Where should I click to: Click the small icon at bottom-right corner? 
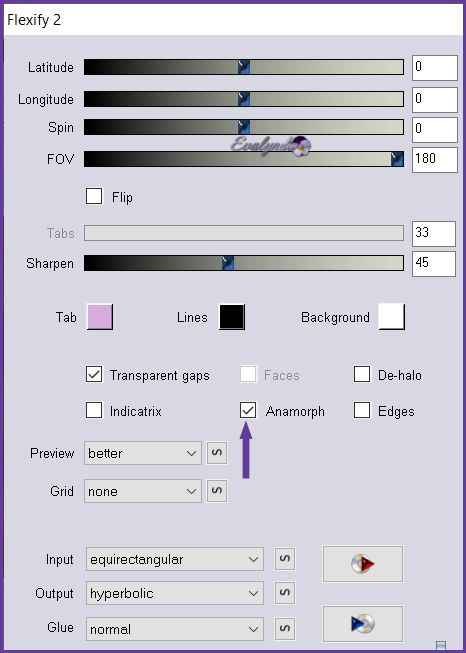(441, 646)
